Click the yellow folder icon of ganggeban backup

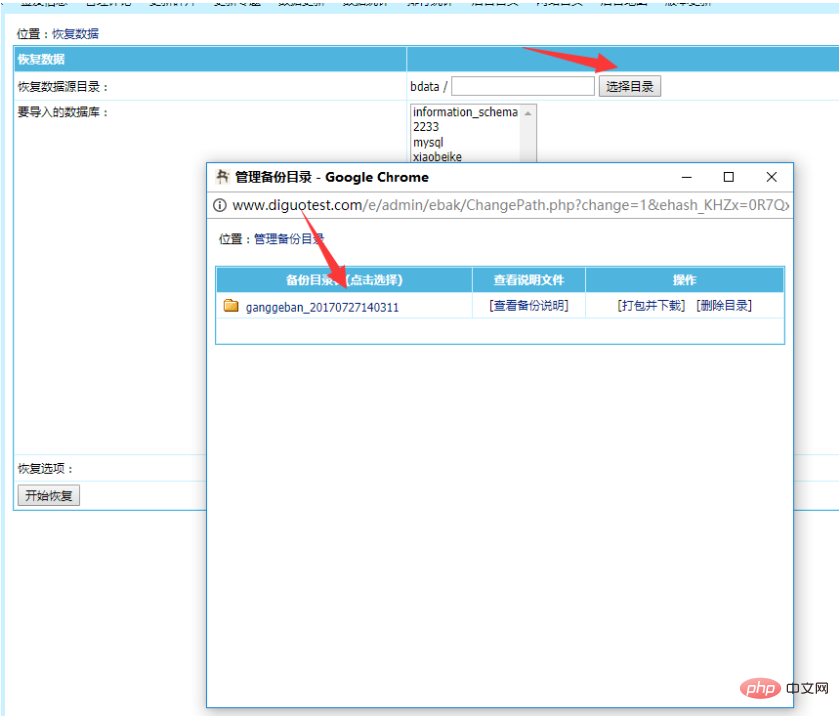pyautogui.click(x=231, y=306)
